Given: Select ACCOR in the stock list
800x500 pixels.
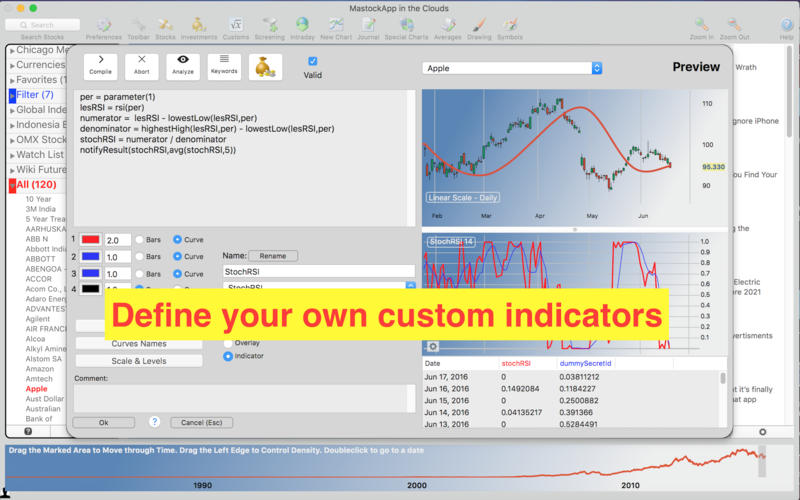Looking at the screenshot, I should tap(39, 279).
